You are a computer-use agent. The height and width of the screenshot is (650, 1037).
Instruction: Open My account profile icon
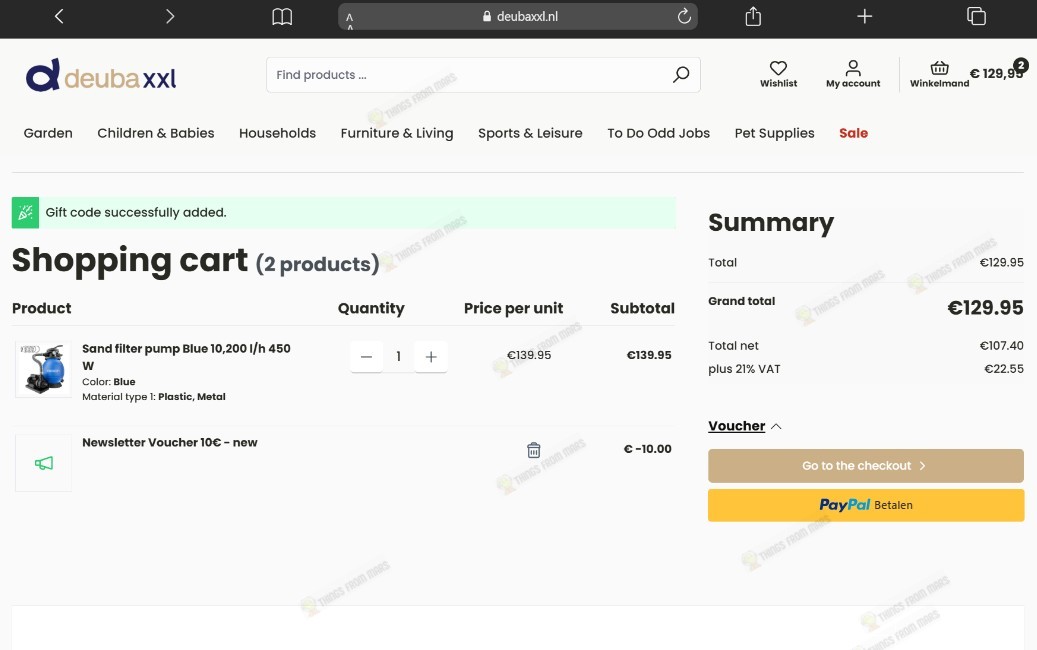click(853, 68)
